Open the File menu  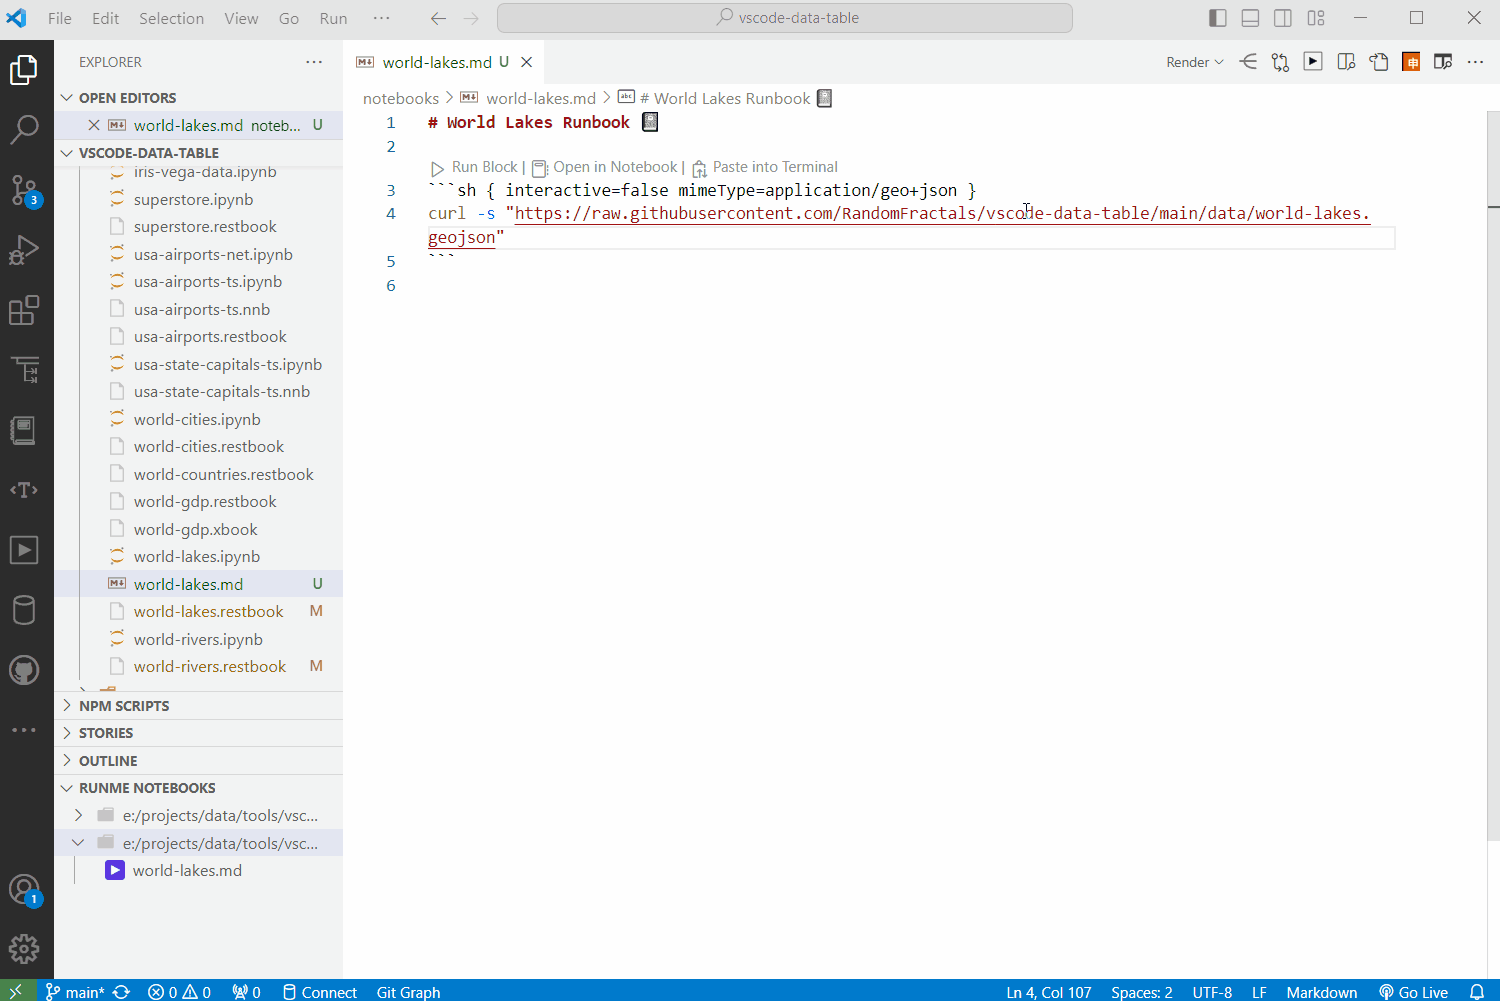pyautogui.click(x=60, y=18)
